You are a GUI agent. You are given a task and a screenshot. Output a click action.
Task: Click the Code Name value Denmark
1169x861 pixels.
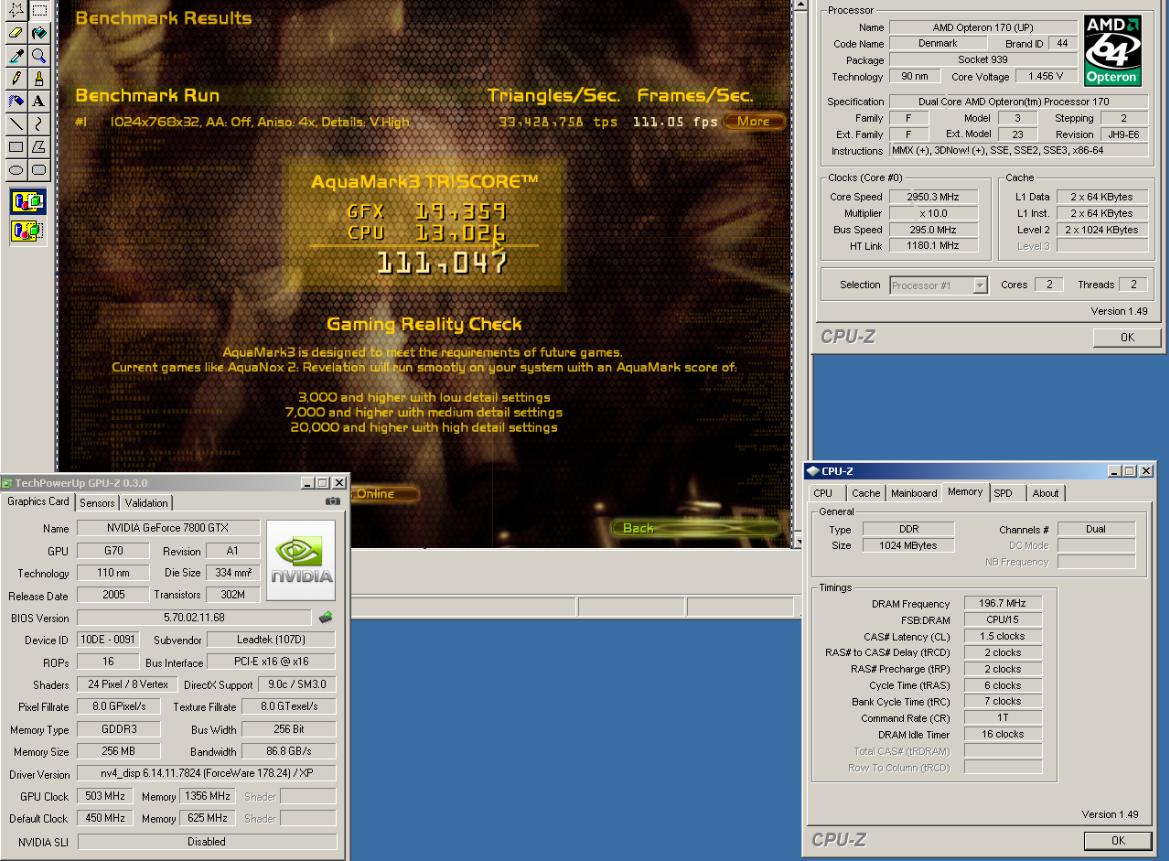pos(937,43)
